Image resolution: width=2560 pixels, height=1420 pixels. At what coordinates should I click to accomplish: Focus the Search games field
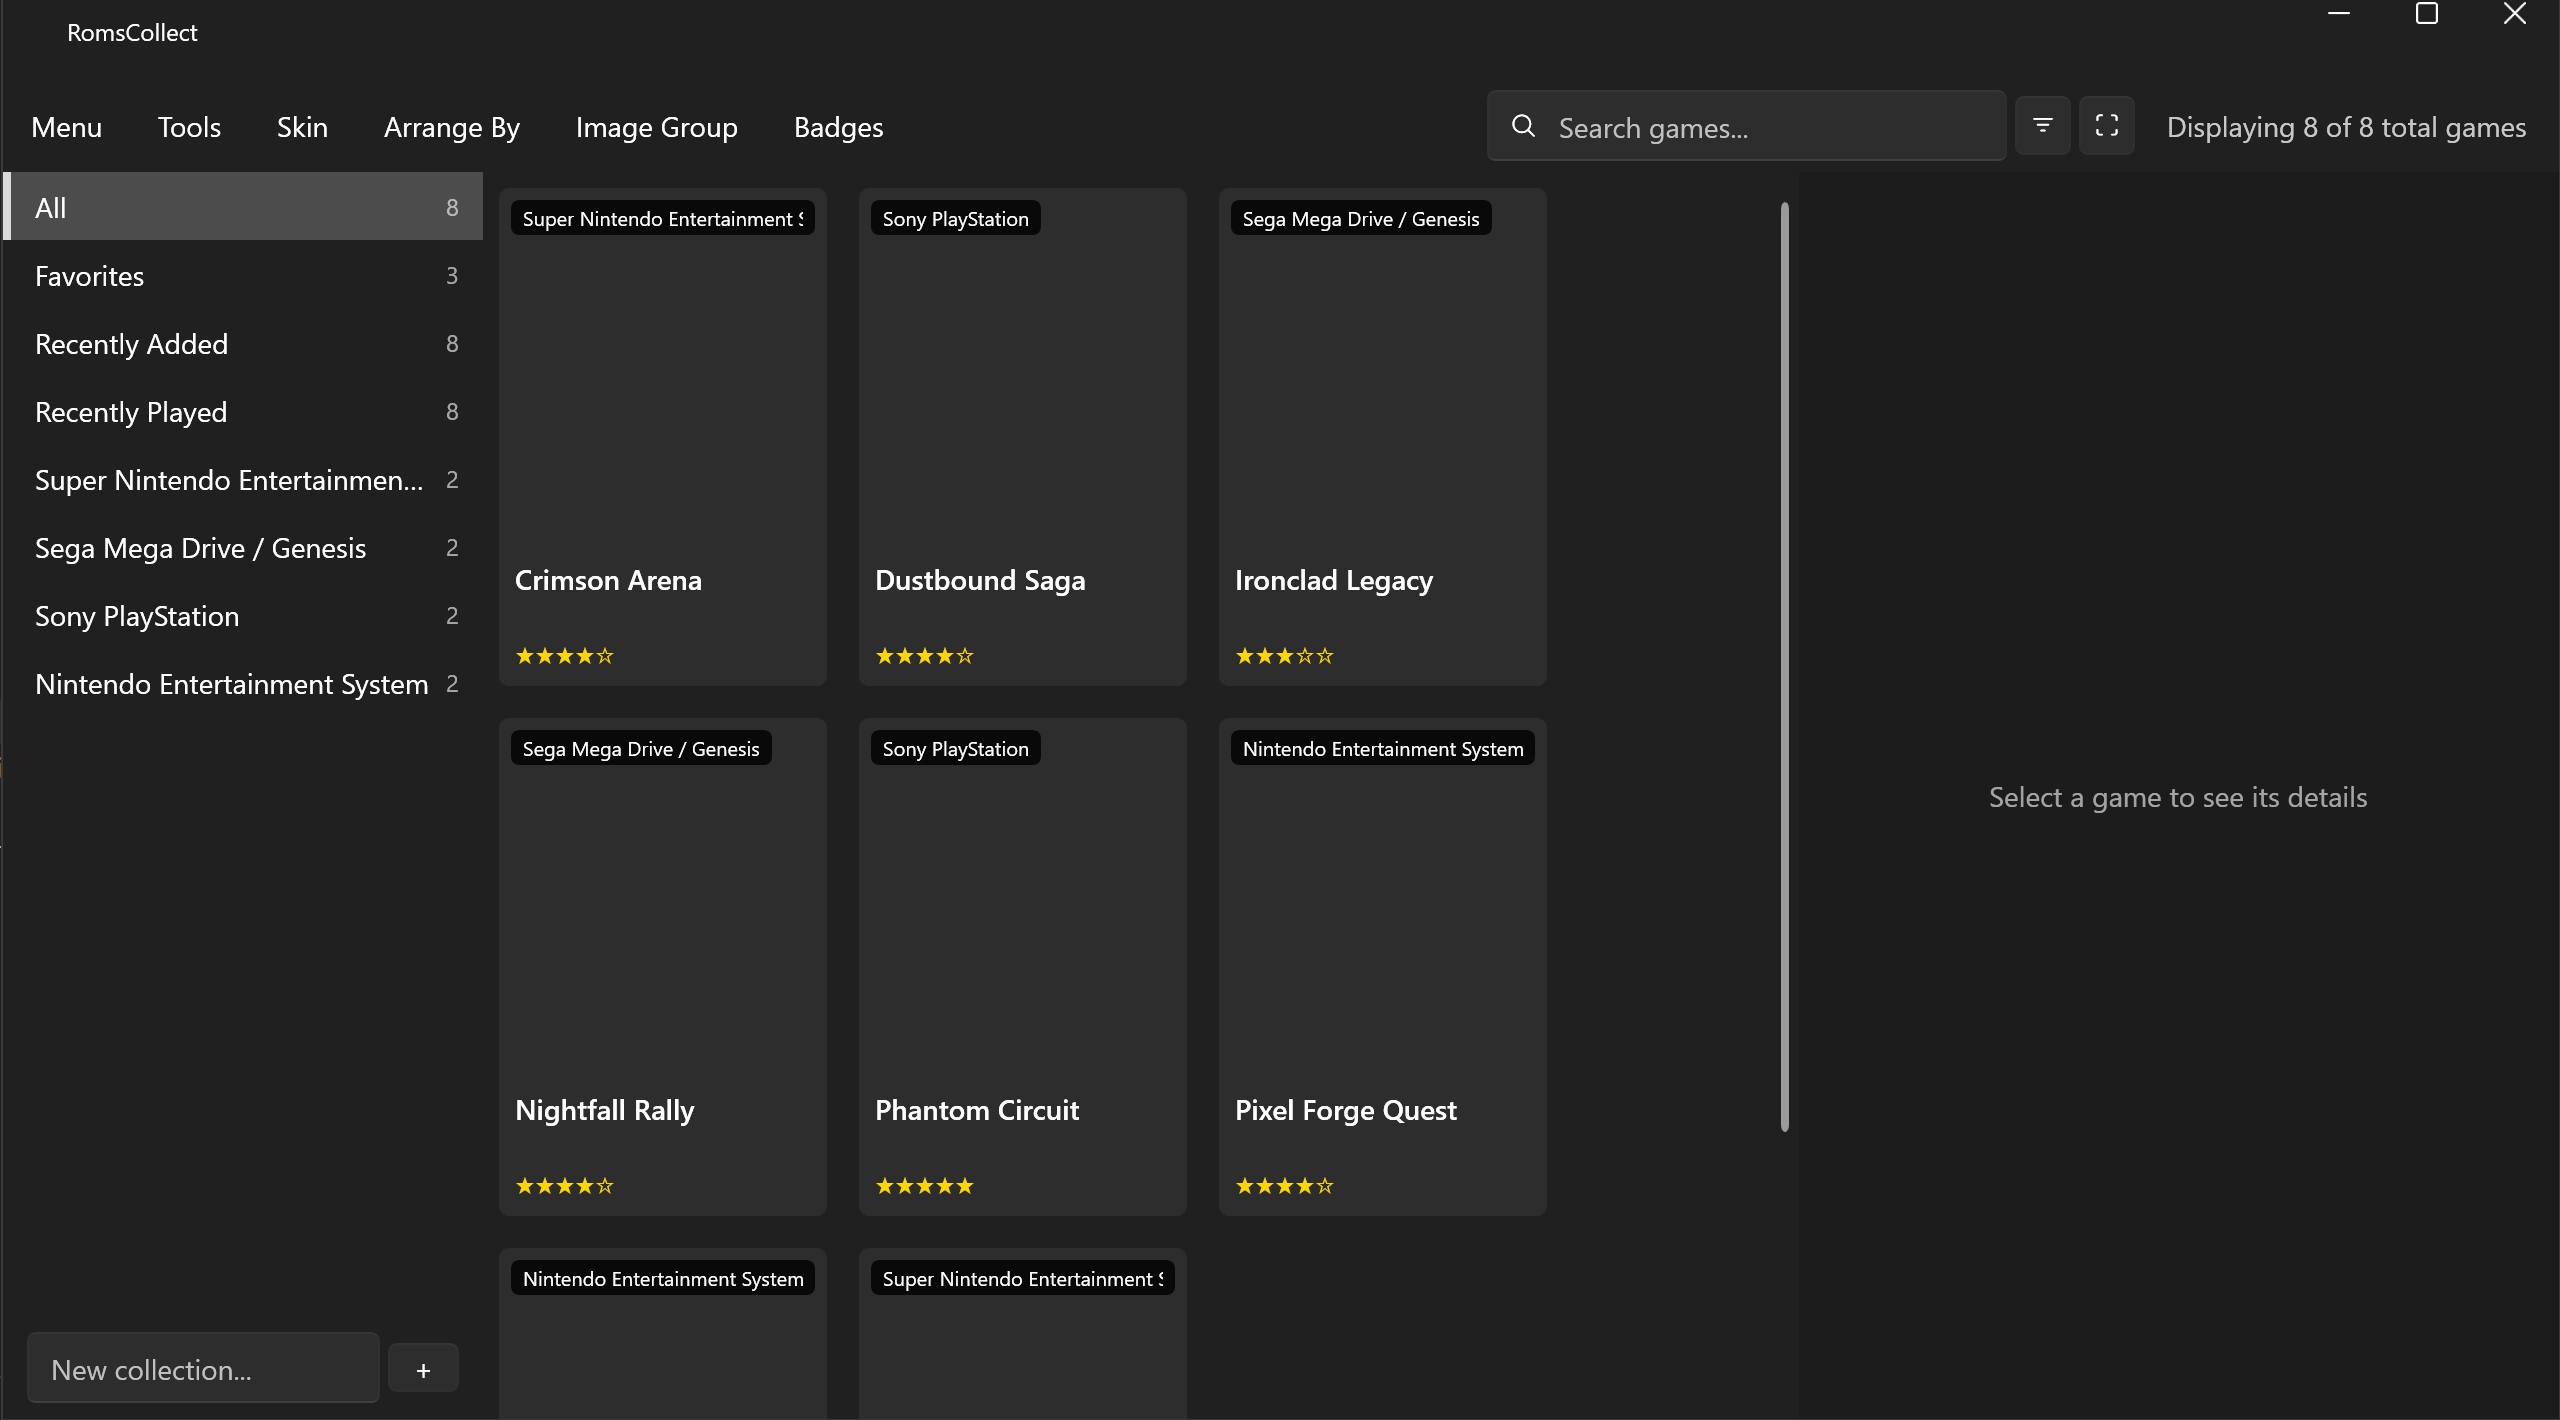point(1746,126)
